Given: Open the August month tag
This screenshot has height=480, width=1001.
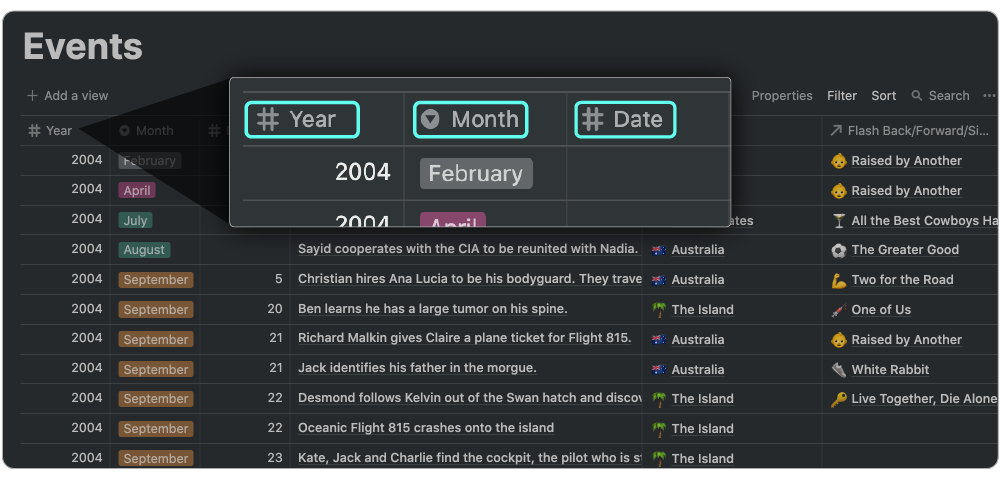Looking at the screenshot, I should (x=144, y=250).
